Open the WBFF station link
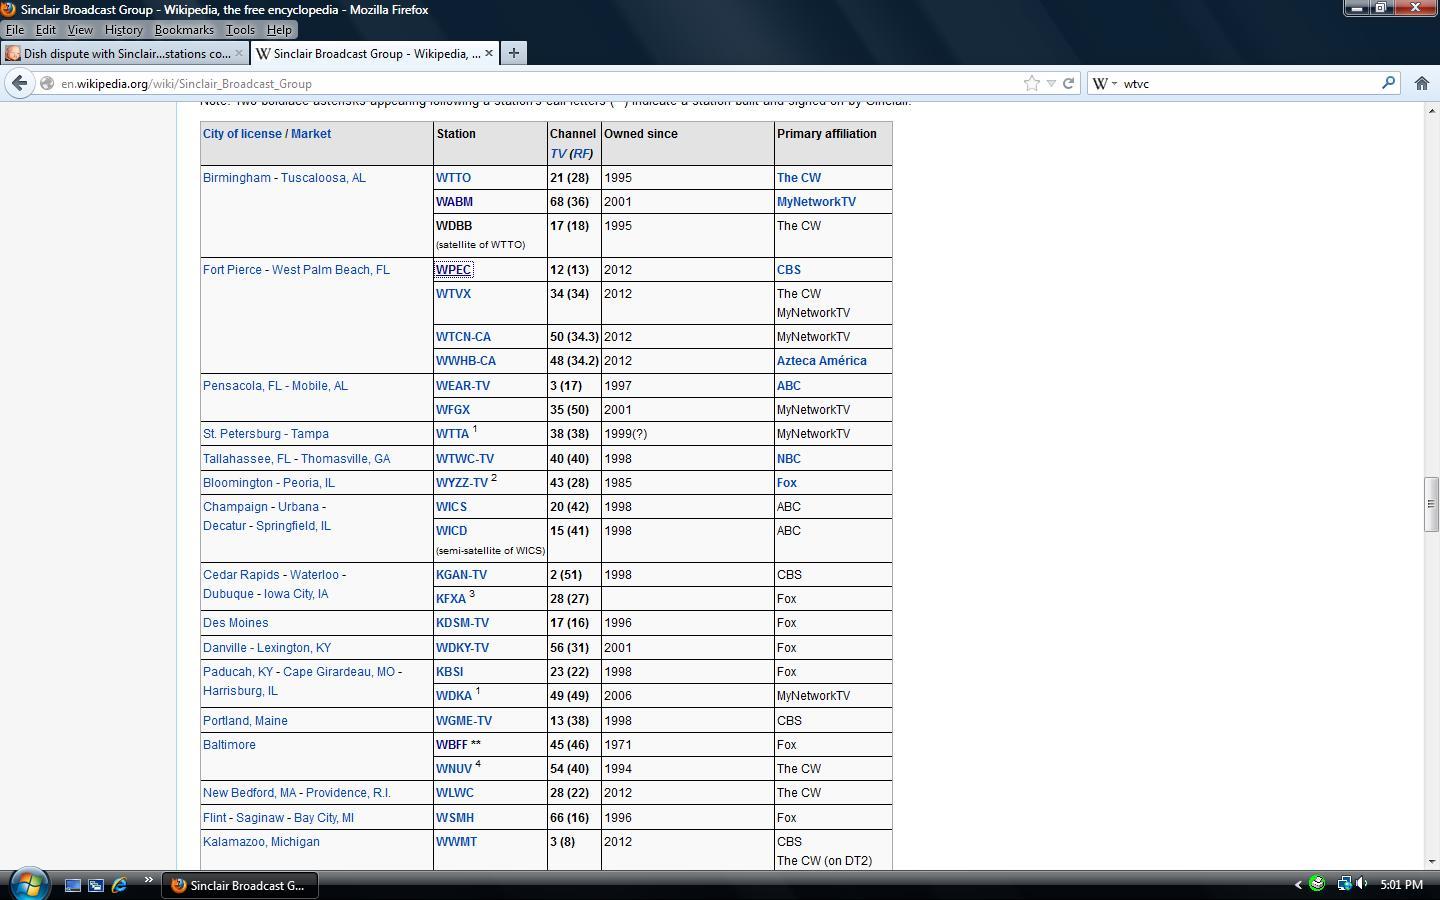Screen dimensions: 1440x900 pos(451,745)
